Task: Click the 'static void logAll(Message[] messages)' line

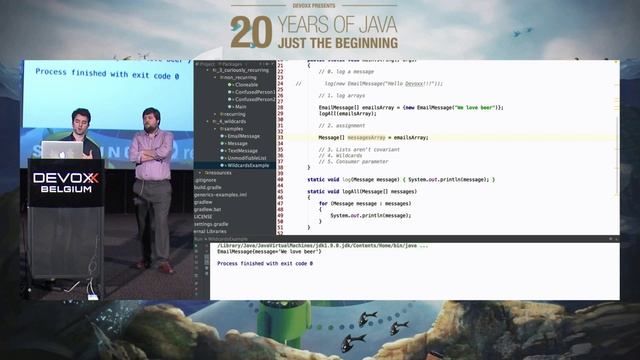Action: (362, 191)
